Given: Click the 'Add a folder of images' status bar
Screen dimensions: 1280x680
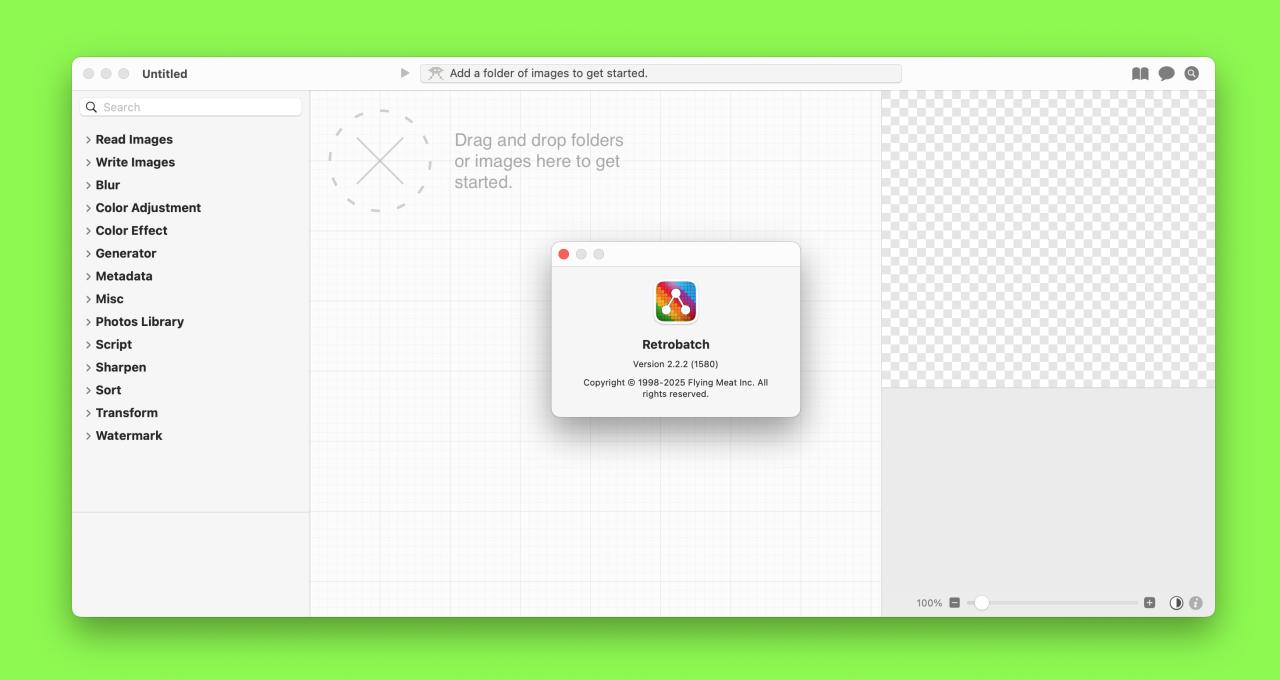Looking at the screenshot, I should [661, 73].
